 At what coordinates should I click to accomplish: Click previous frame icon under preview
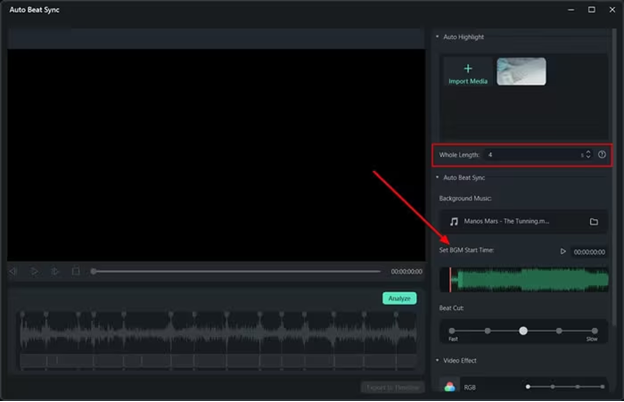(x=13, y=271)
